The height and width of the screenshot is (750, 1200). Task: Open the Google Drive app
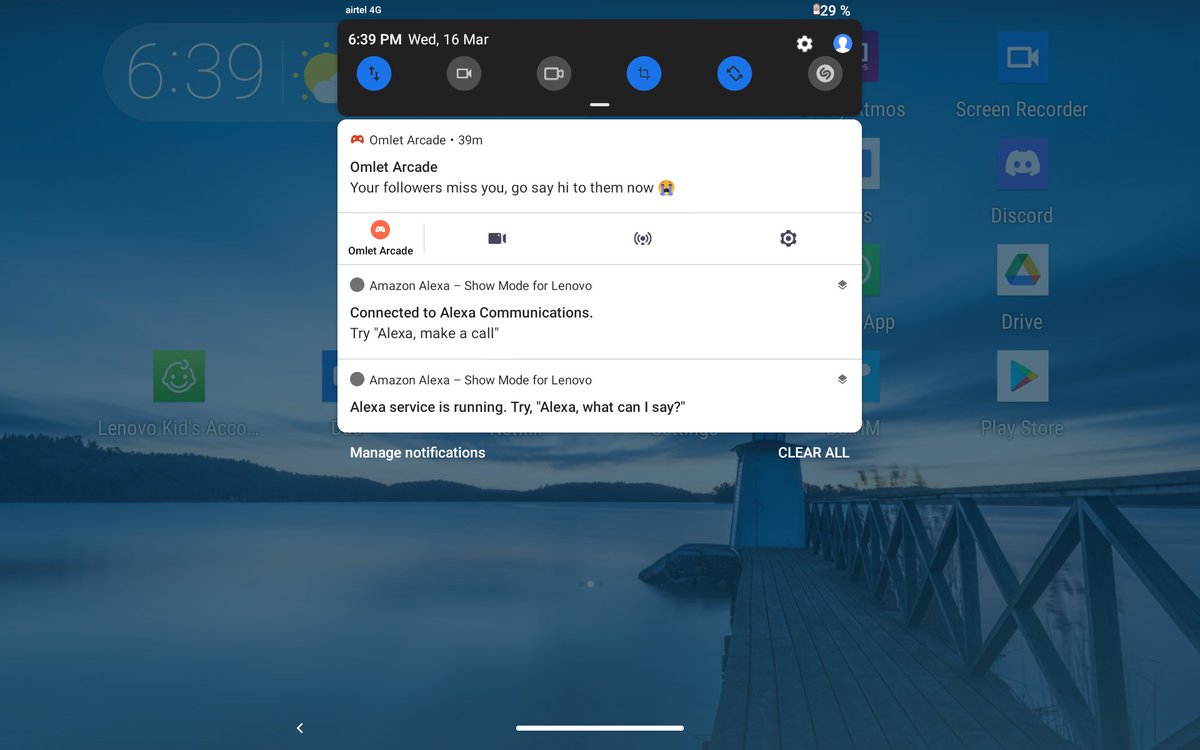coord(1022,289)
